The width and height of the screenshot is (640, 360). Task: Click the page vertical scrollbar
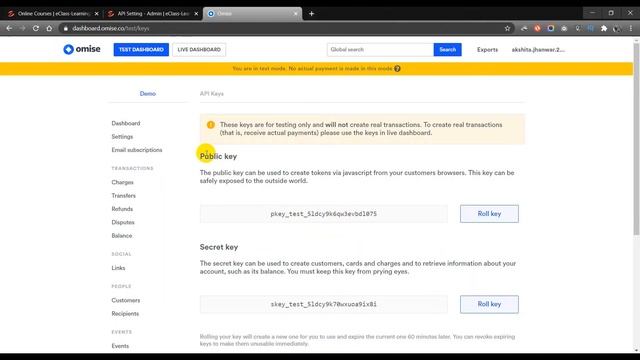coord(636,139)
